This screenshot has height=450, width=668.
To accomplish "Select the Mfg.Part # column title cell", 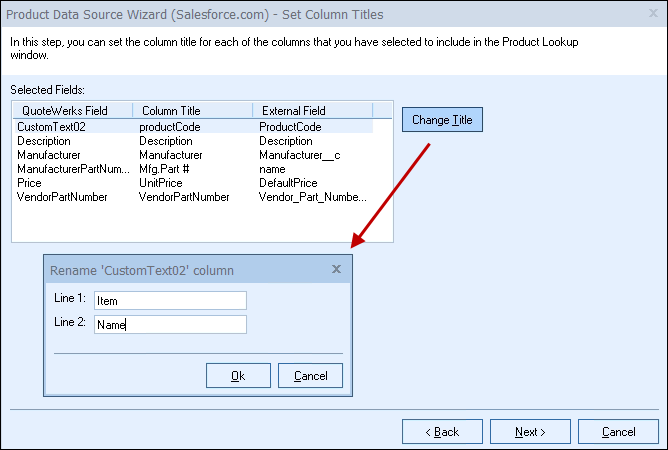I will (164, 169).
